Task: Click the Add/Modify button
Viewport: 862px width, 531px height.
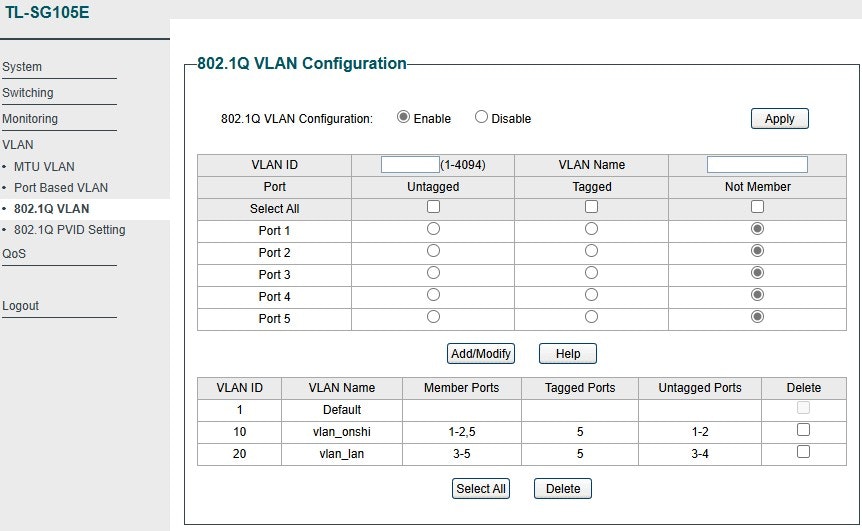Action: 480,353
